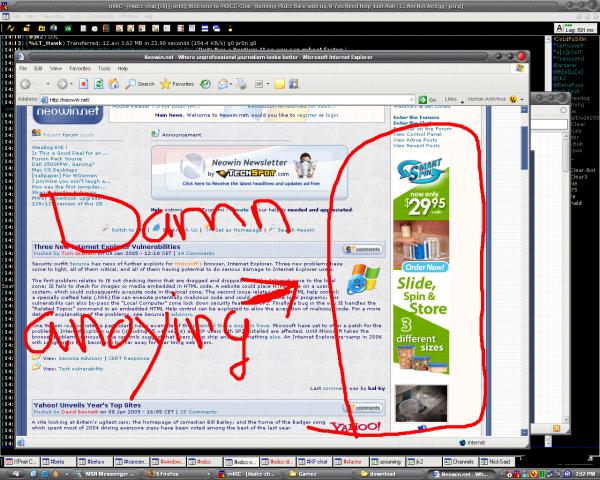600x480 pixels.
Task: Open the Enter the Forums link
Action: (x=416, y=118)
